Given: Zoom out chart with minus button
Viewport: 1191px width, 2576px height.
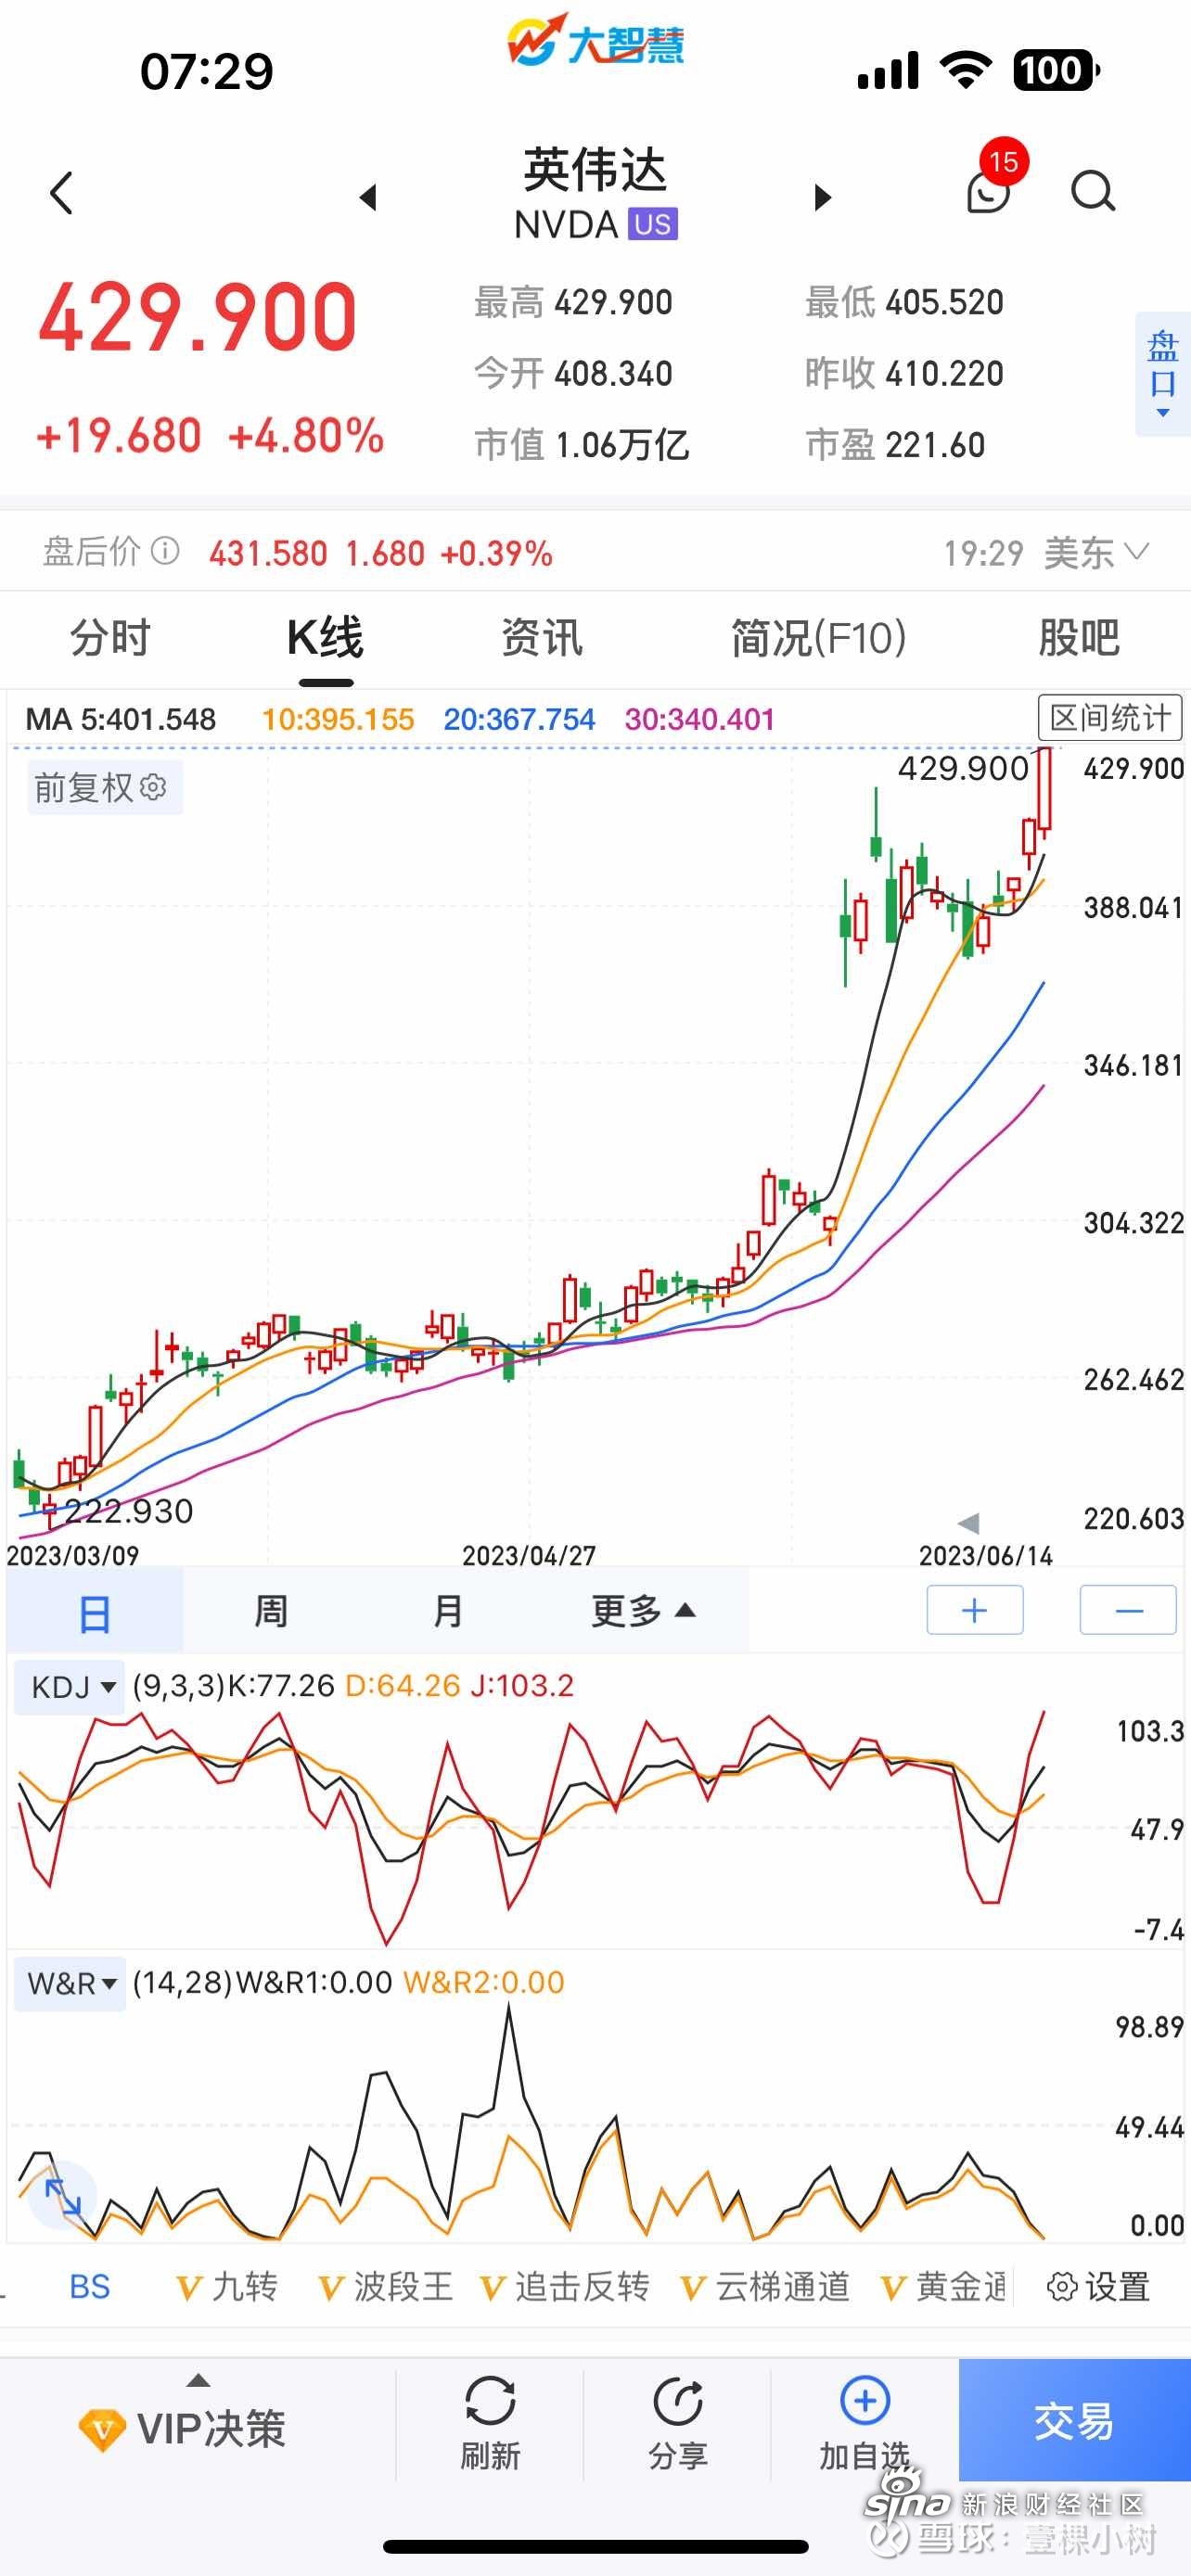Looking at the screenshot, I should point(1128,1610).
